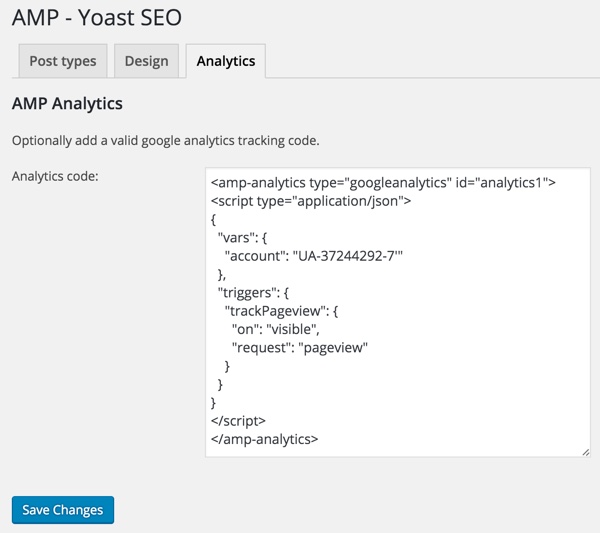Image resolution: width=600 pixels, height=533 pixels.
Task: Click the "vars" line in the code
Action: (x=243, y=237)
